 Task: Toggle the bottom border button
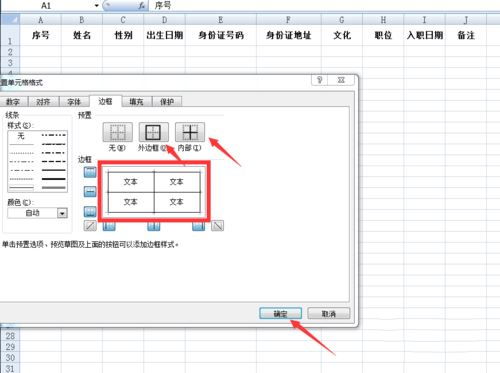(90, 211)
